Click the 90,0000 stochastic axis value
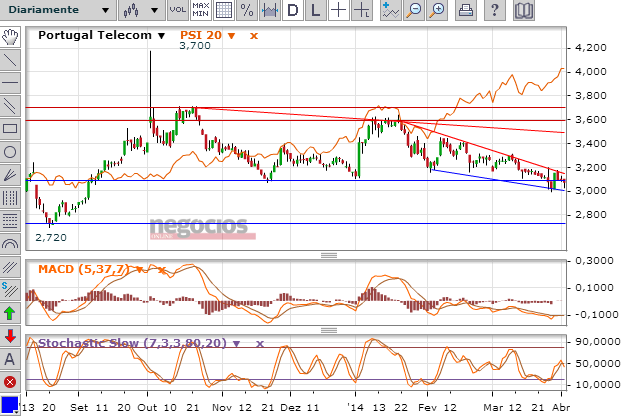Image resolution: width=625 pixels, height=417 pixels. (x=598, y=342)
